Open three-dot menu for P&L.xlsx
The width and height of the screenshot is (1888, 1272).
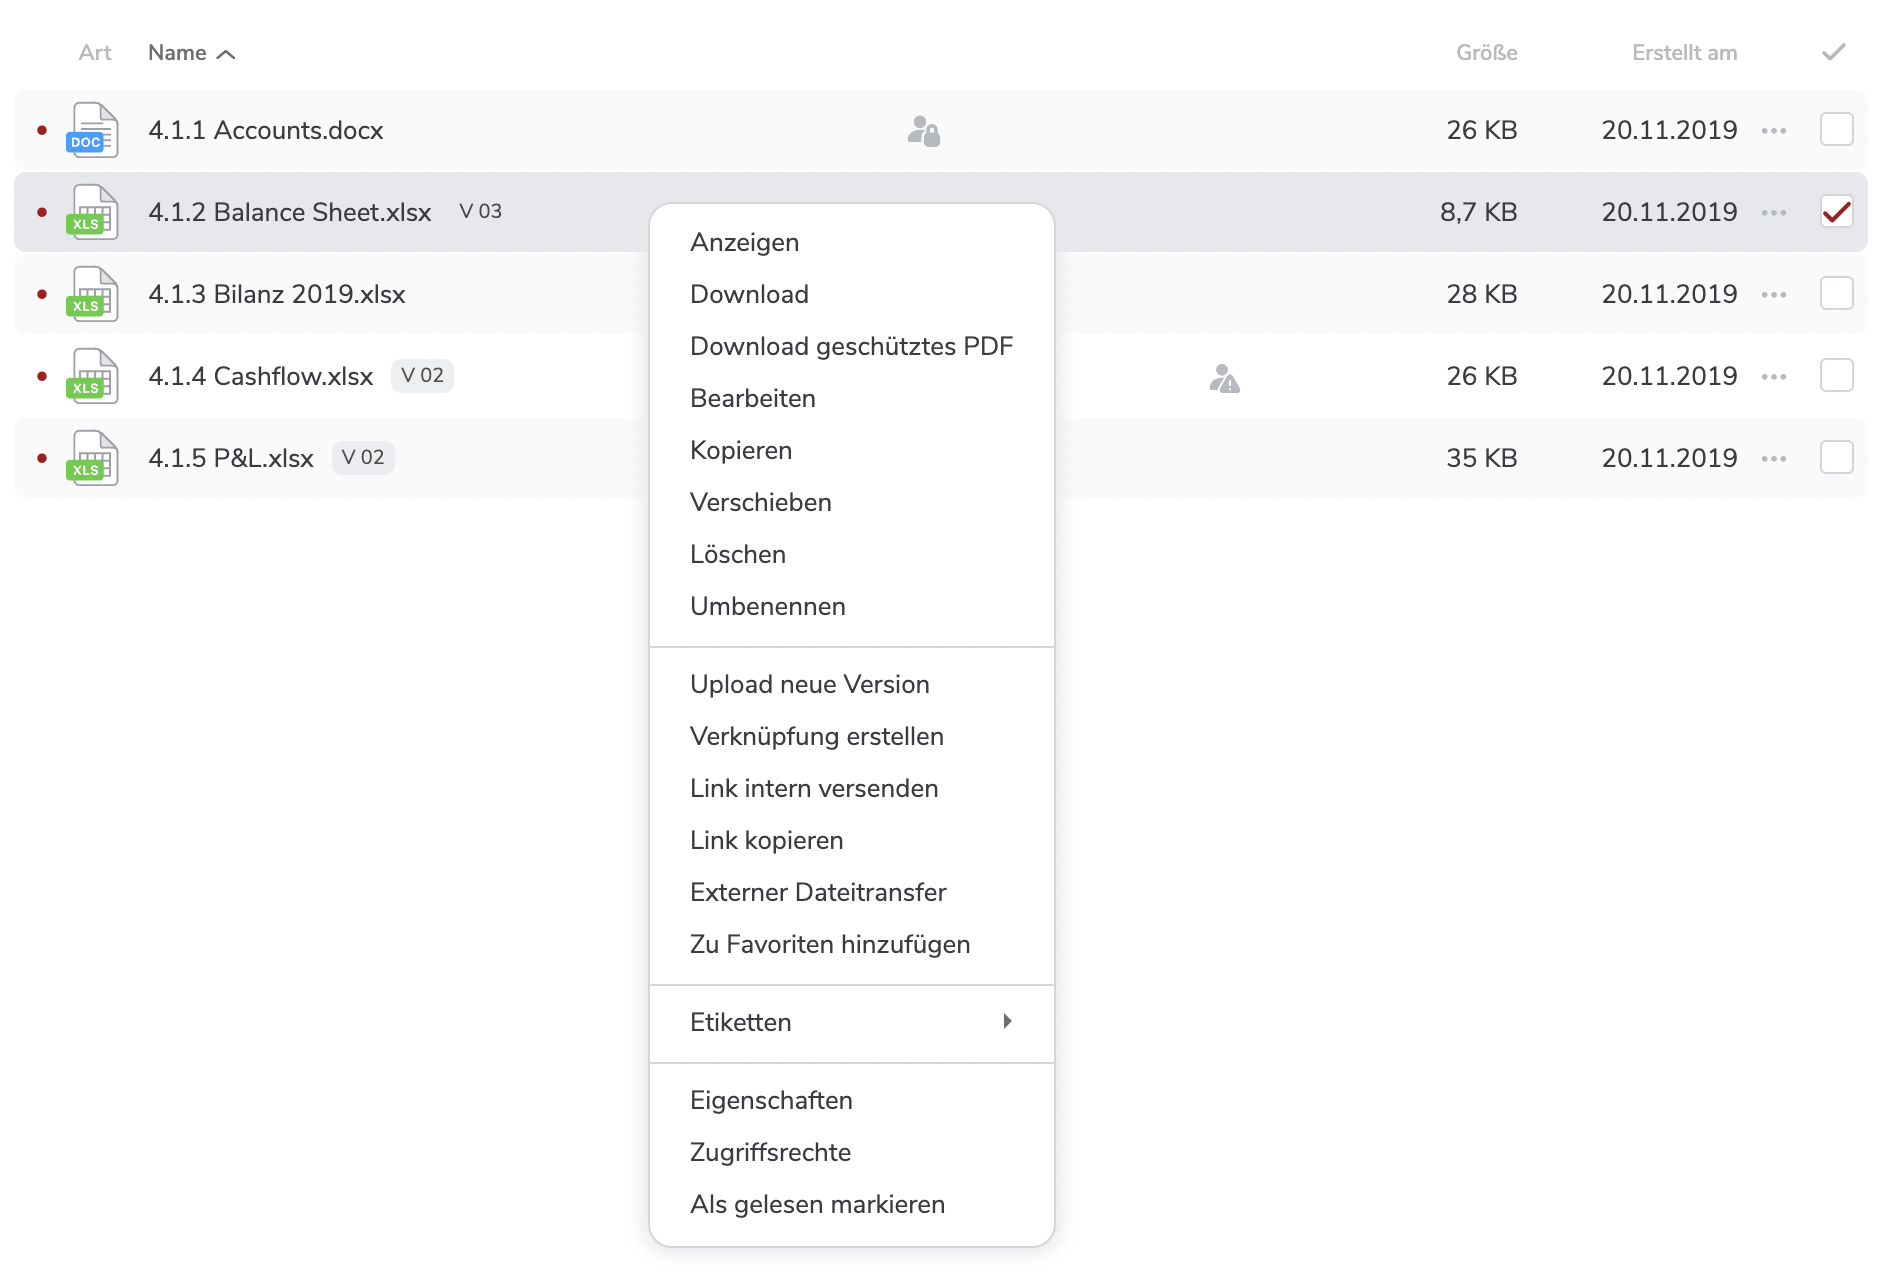coord(1774,459)
